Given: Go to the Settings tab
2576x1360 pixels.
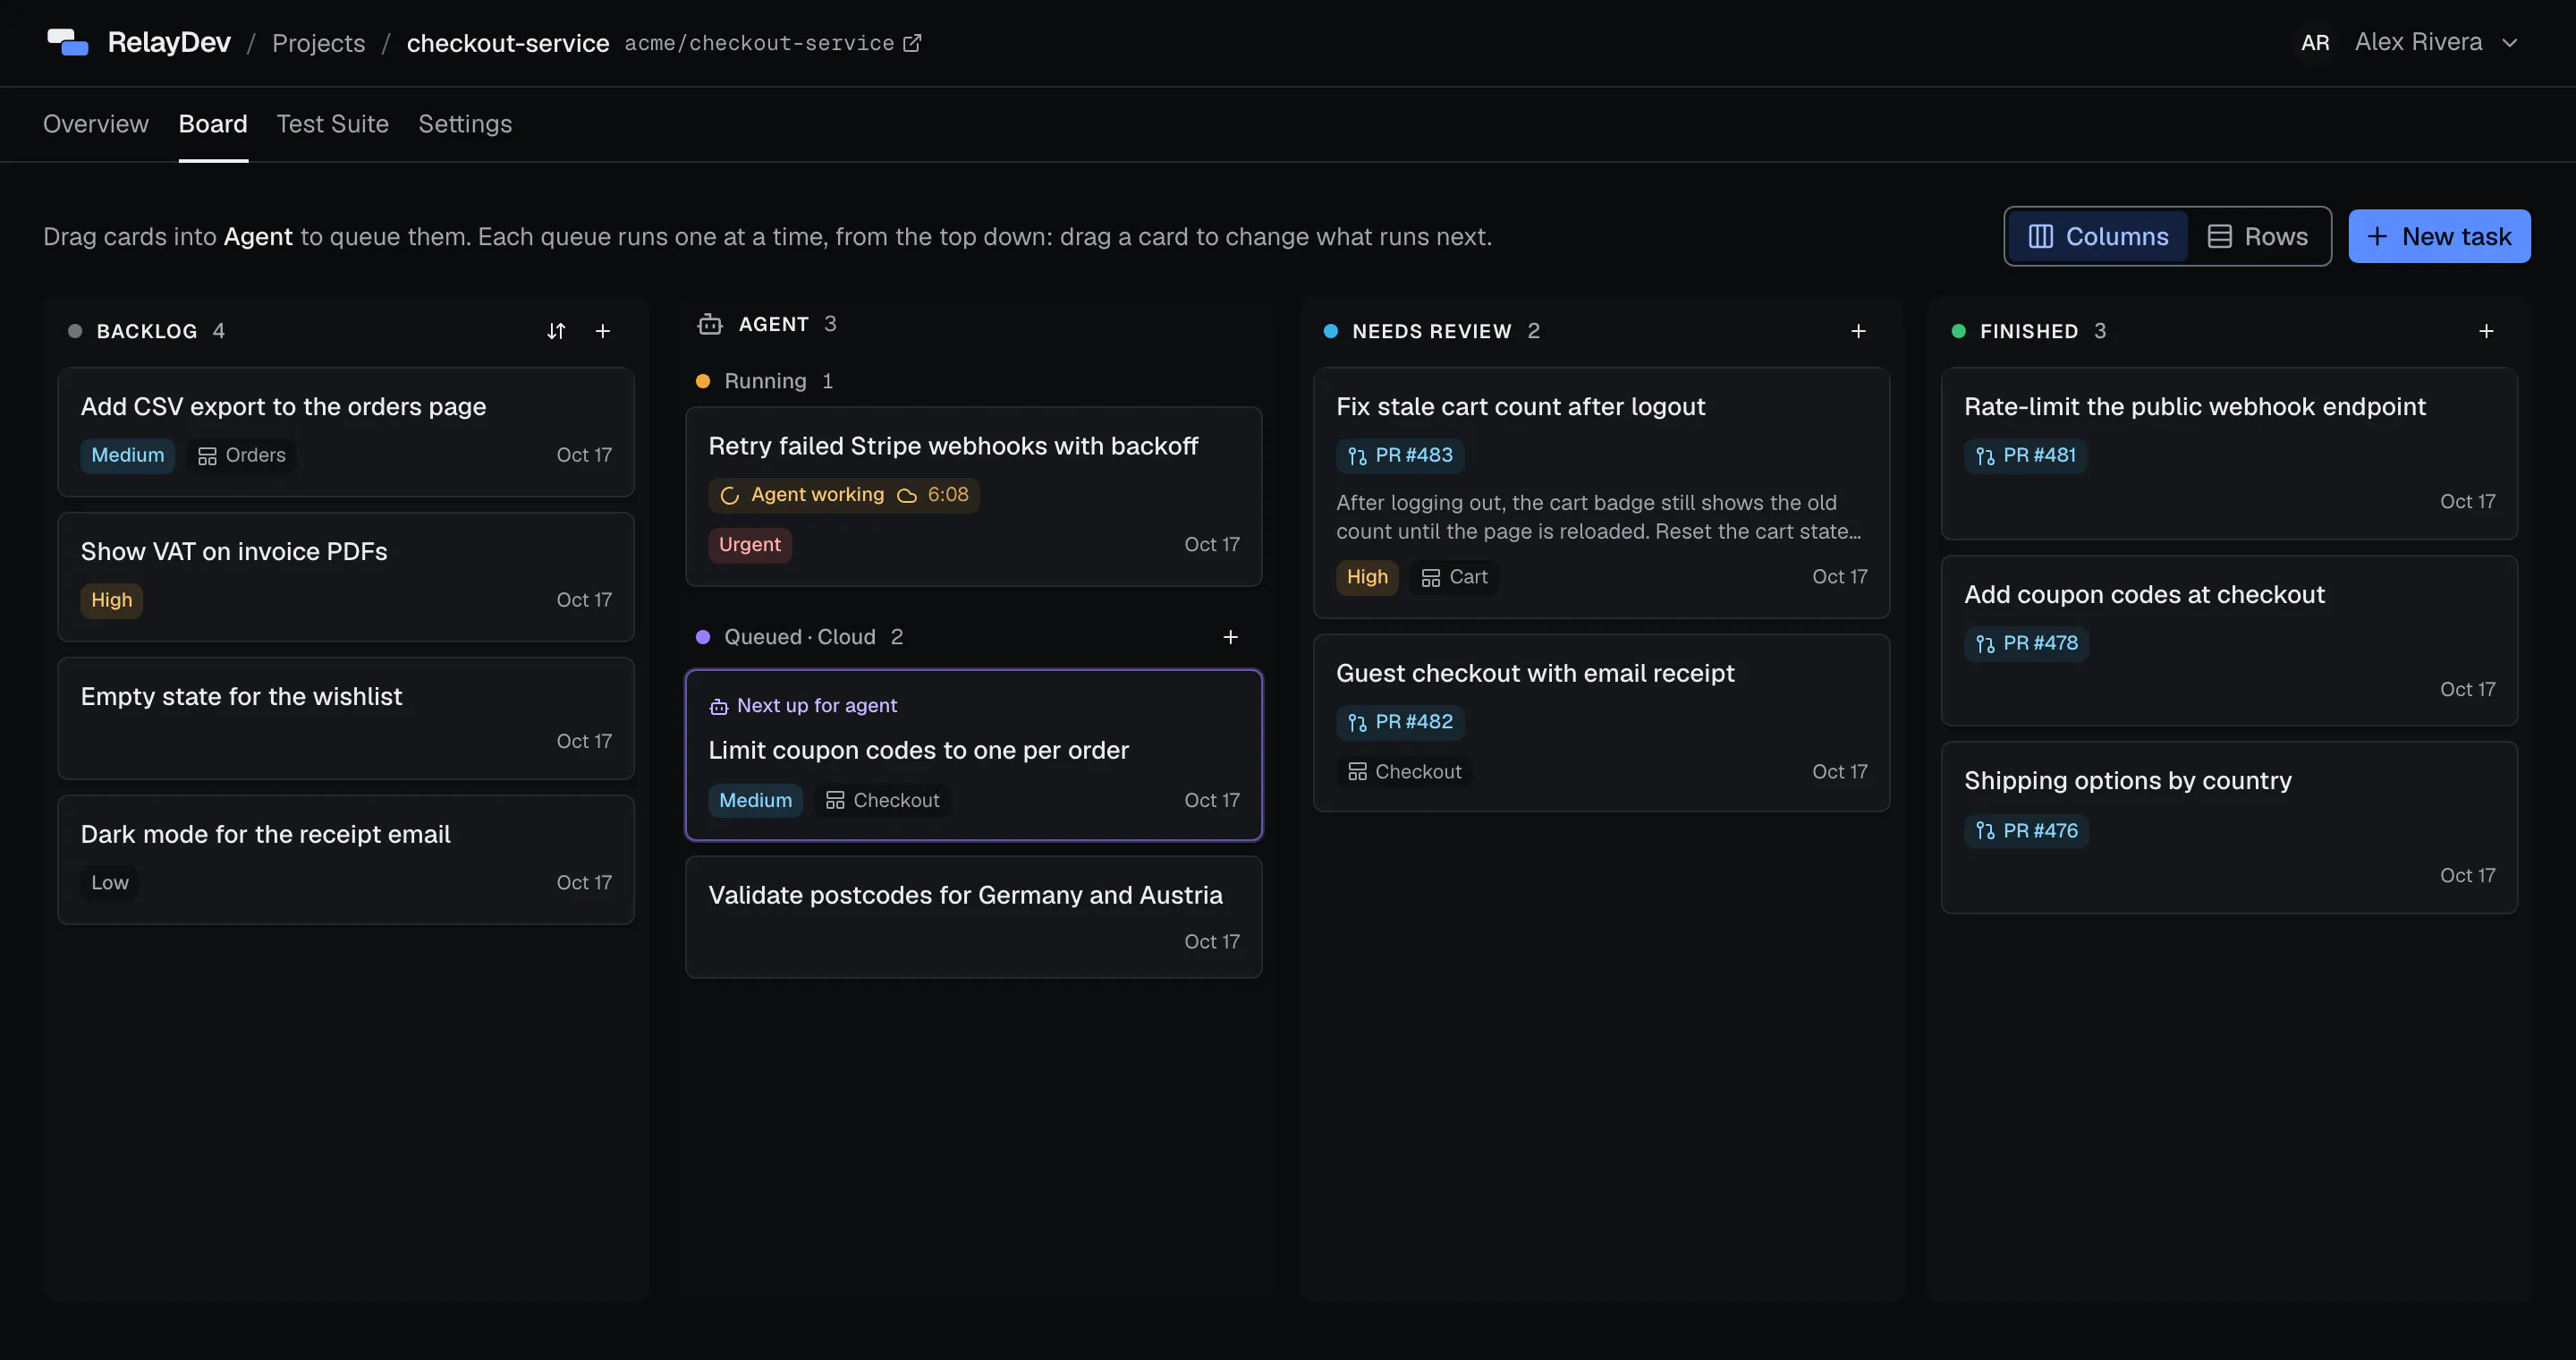Looking at the screenshot, I should point(465,124).
